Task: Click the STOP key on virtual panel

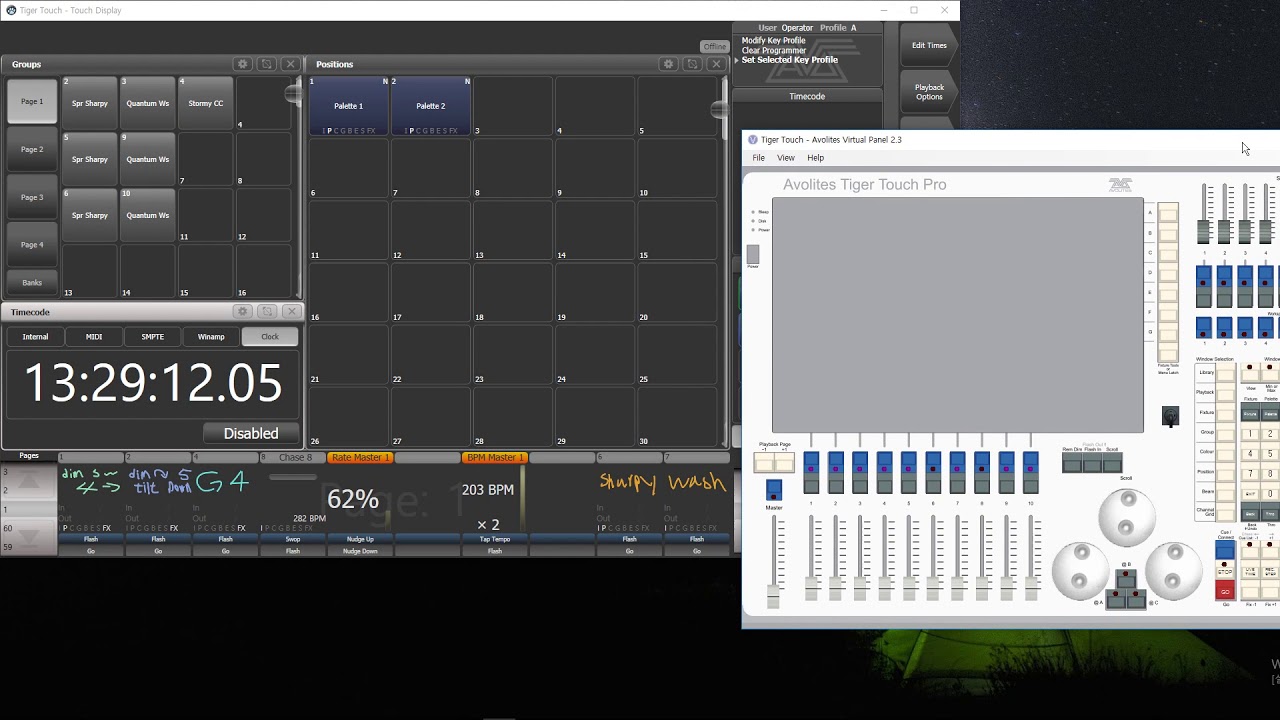Action: (x=1225, y=571)
